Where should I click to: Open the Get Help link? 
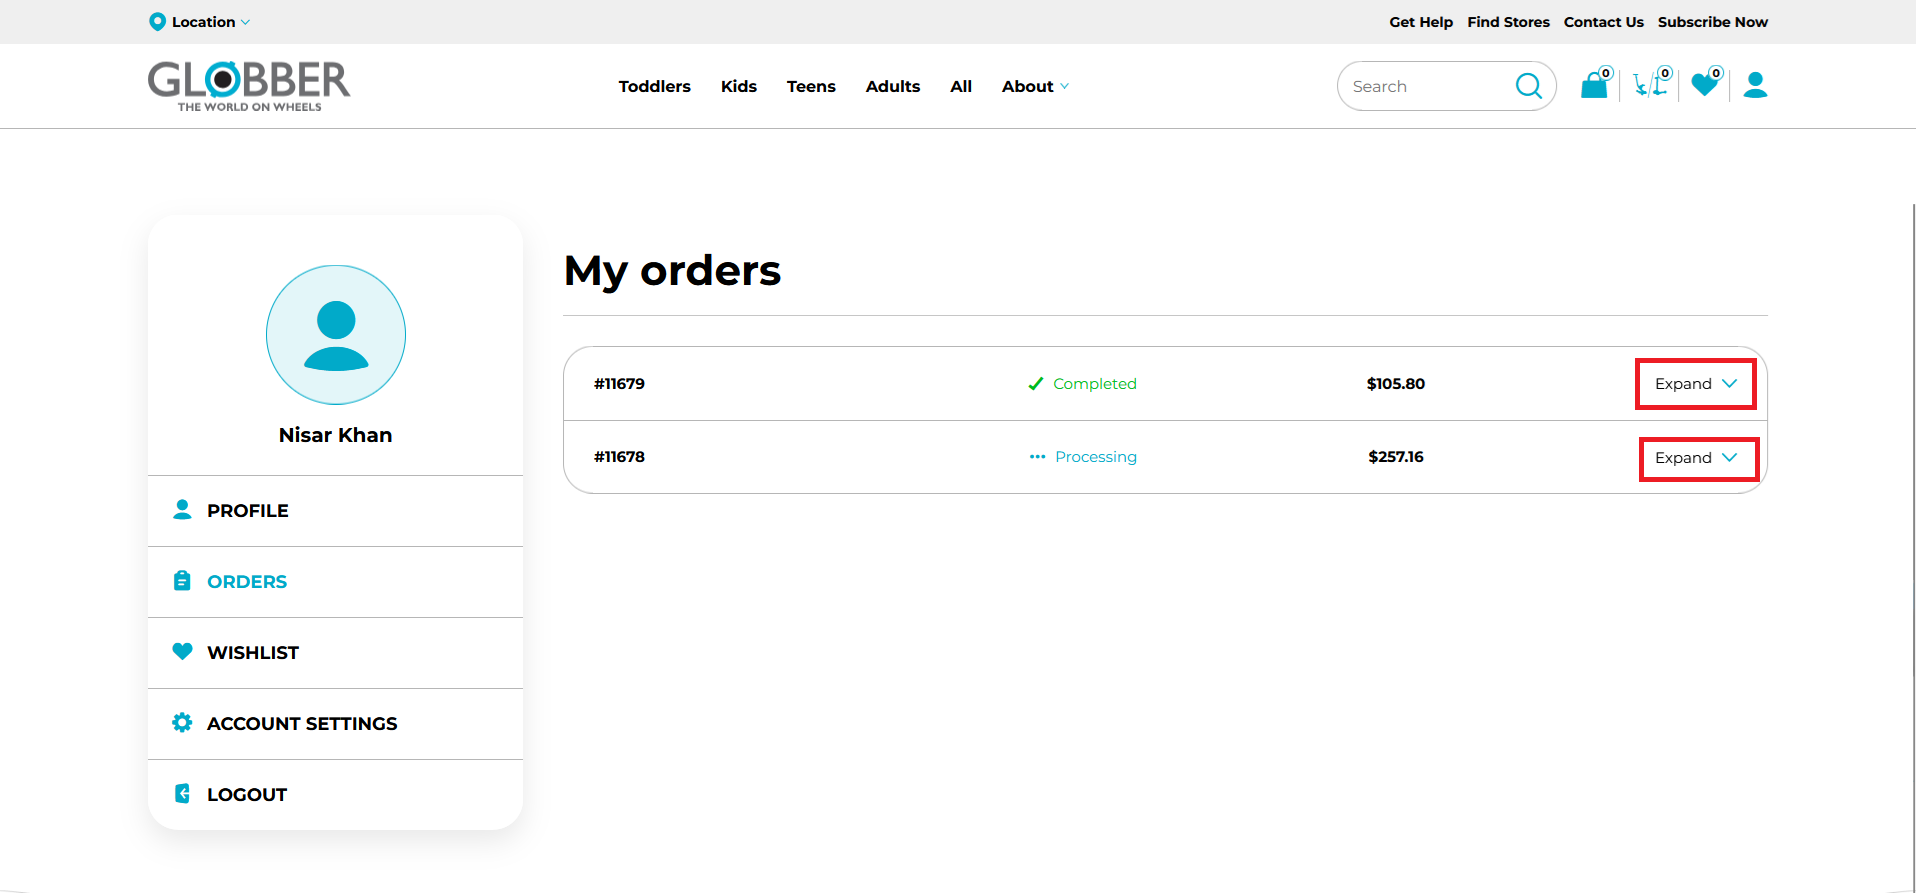[x=1421, y=22]
